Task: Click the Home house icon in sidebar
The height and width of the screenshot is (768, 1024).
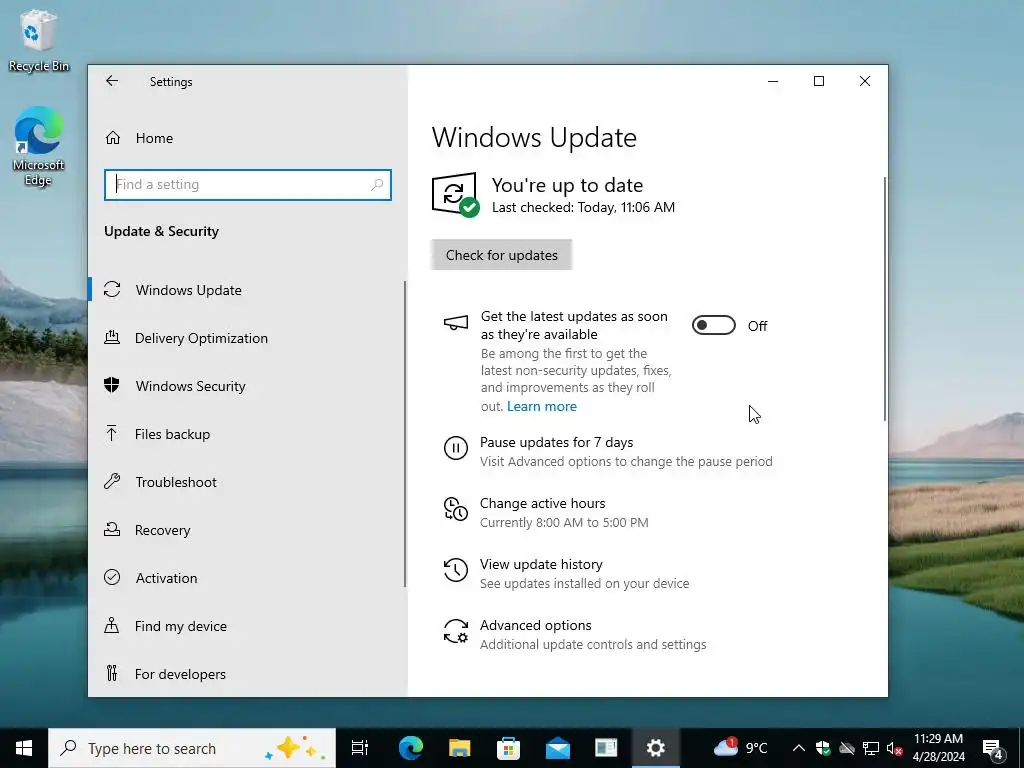Action: click(113, 138)
